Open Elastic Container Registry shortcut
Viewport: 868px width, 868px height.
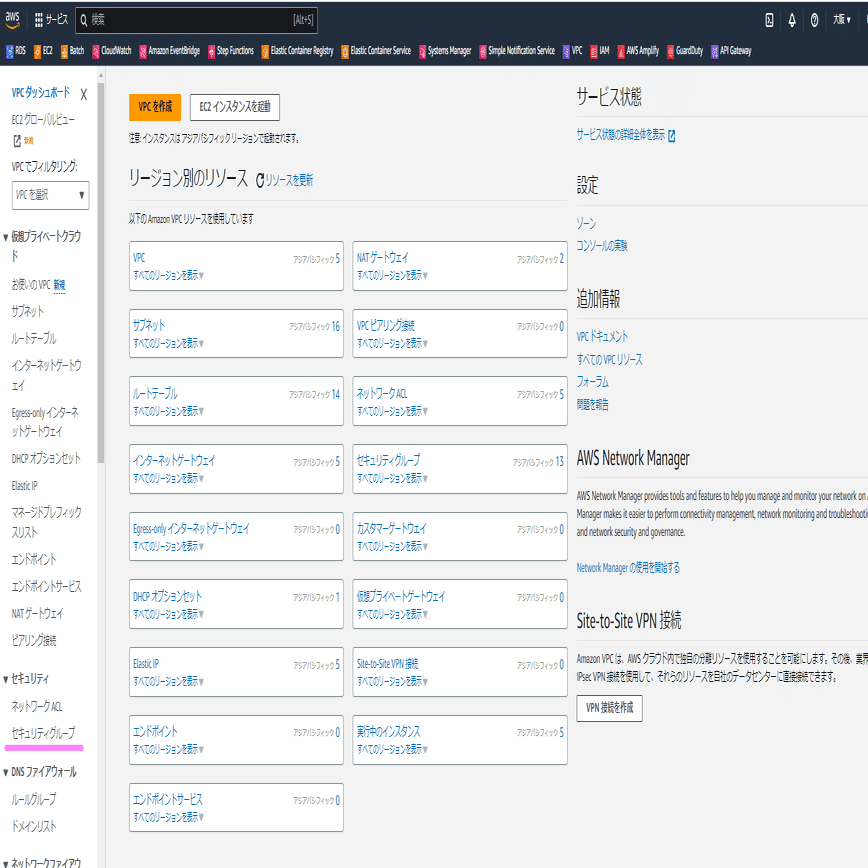(297, 51)
